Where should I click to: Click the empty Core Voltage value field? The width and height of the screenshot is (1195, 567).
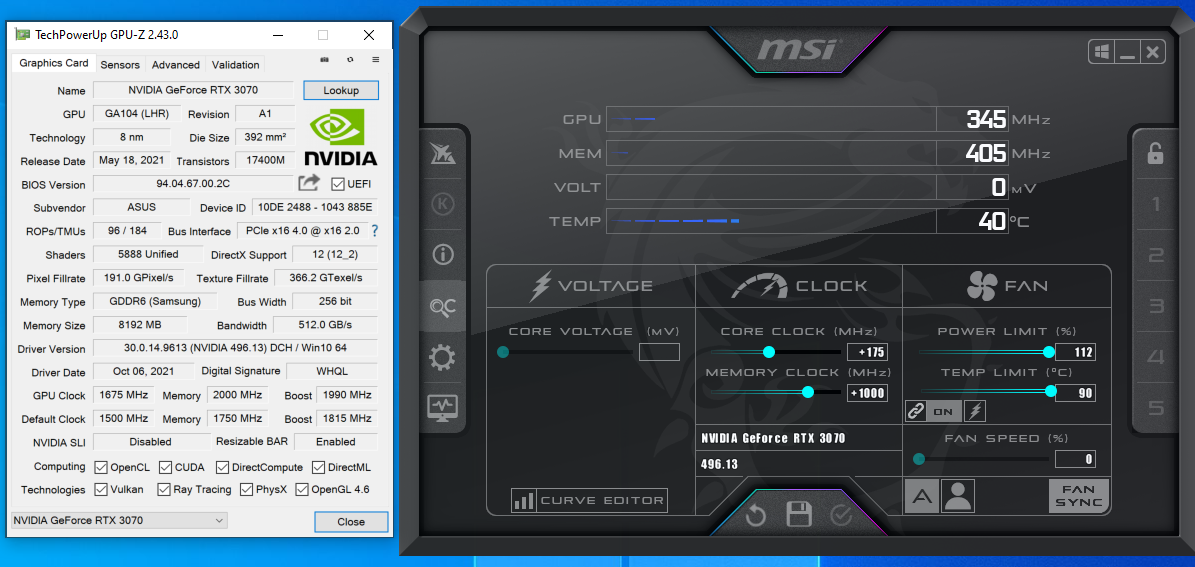pos(659,352)
